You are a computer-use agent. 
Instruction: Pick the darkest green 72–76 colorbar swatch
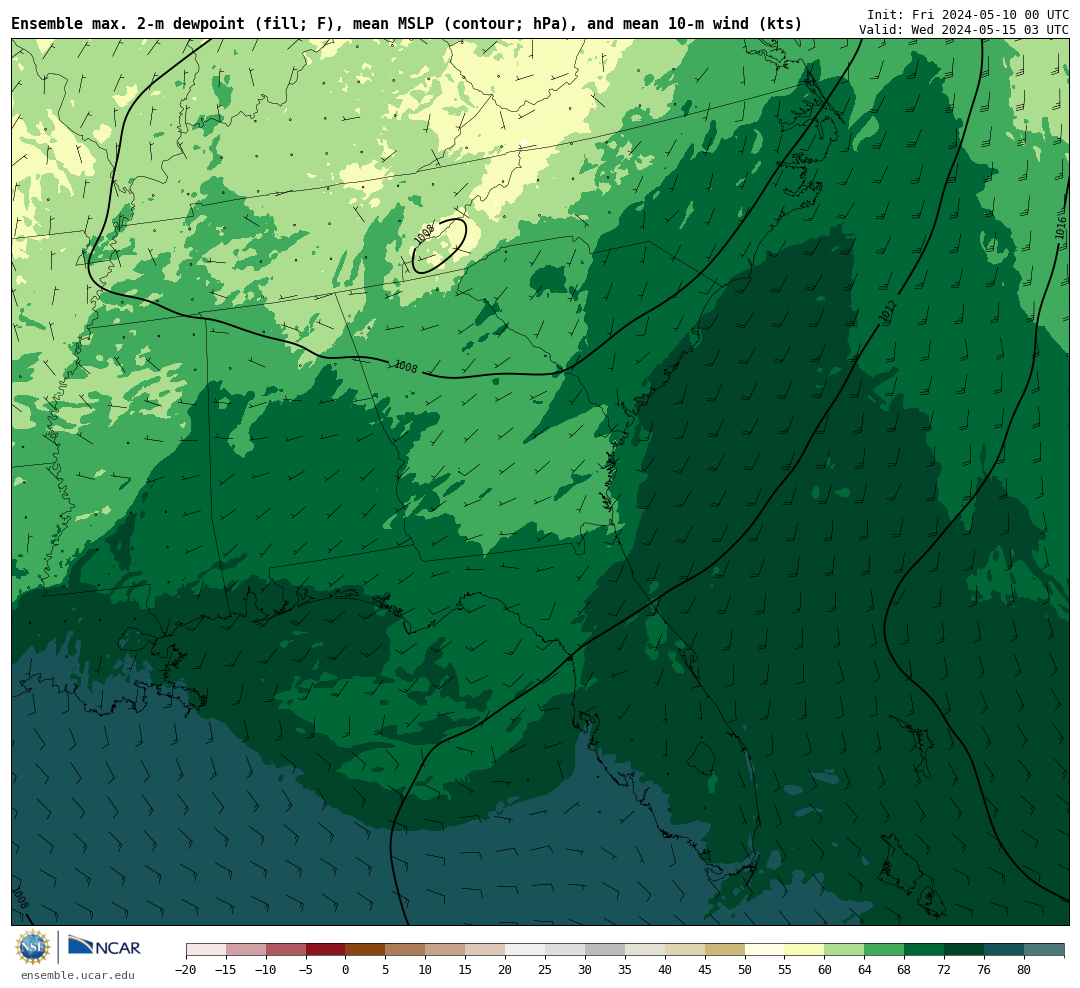964,950
